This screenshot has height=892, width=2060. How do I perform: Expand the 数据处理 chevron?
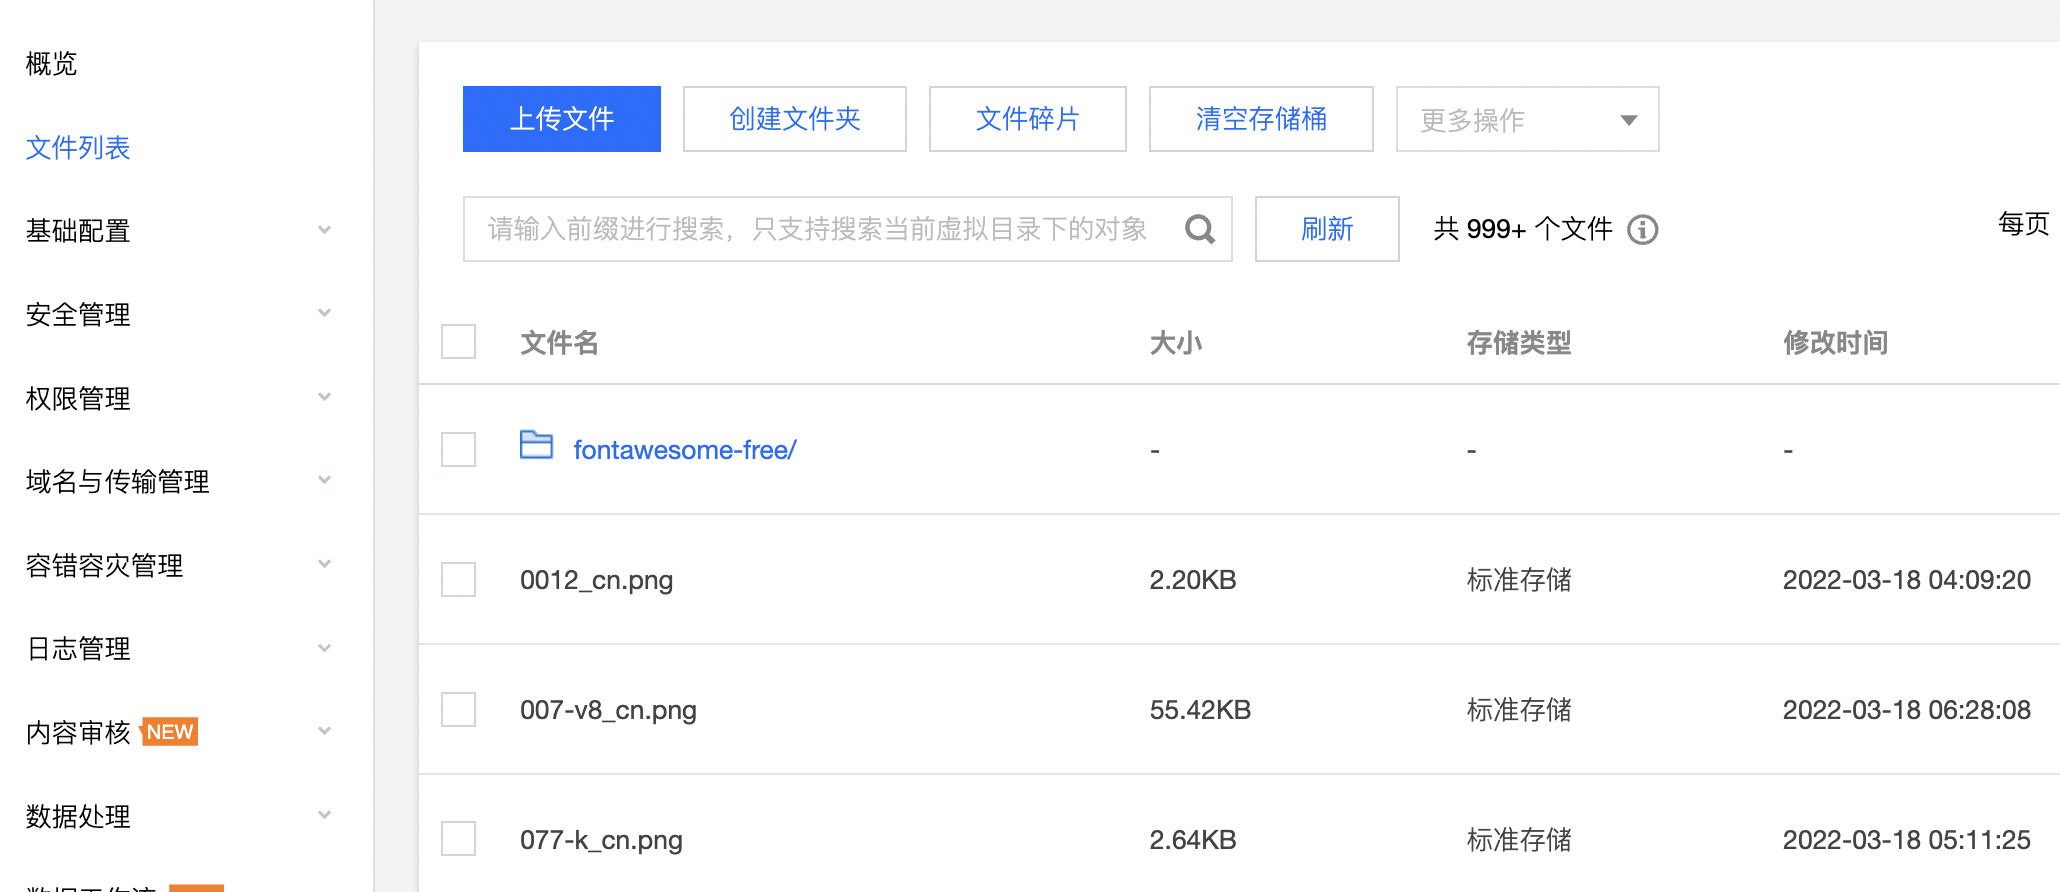[x=324, y=816]
